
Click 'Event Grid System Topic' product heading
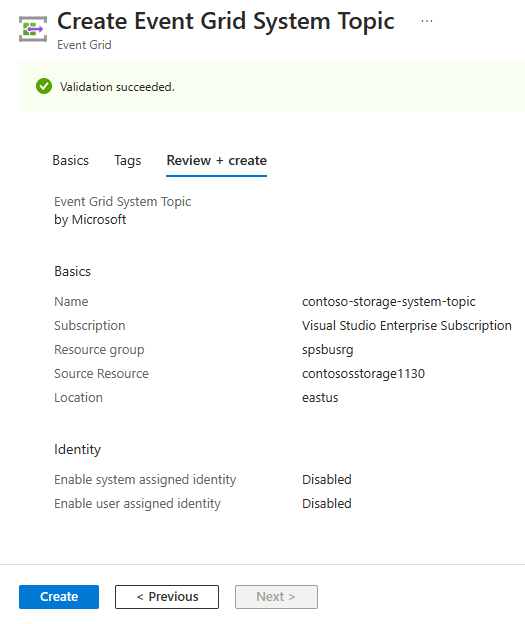(123, 202)
